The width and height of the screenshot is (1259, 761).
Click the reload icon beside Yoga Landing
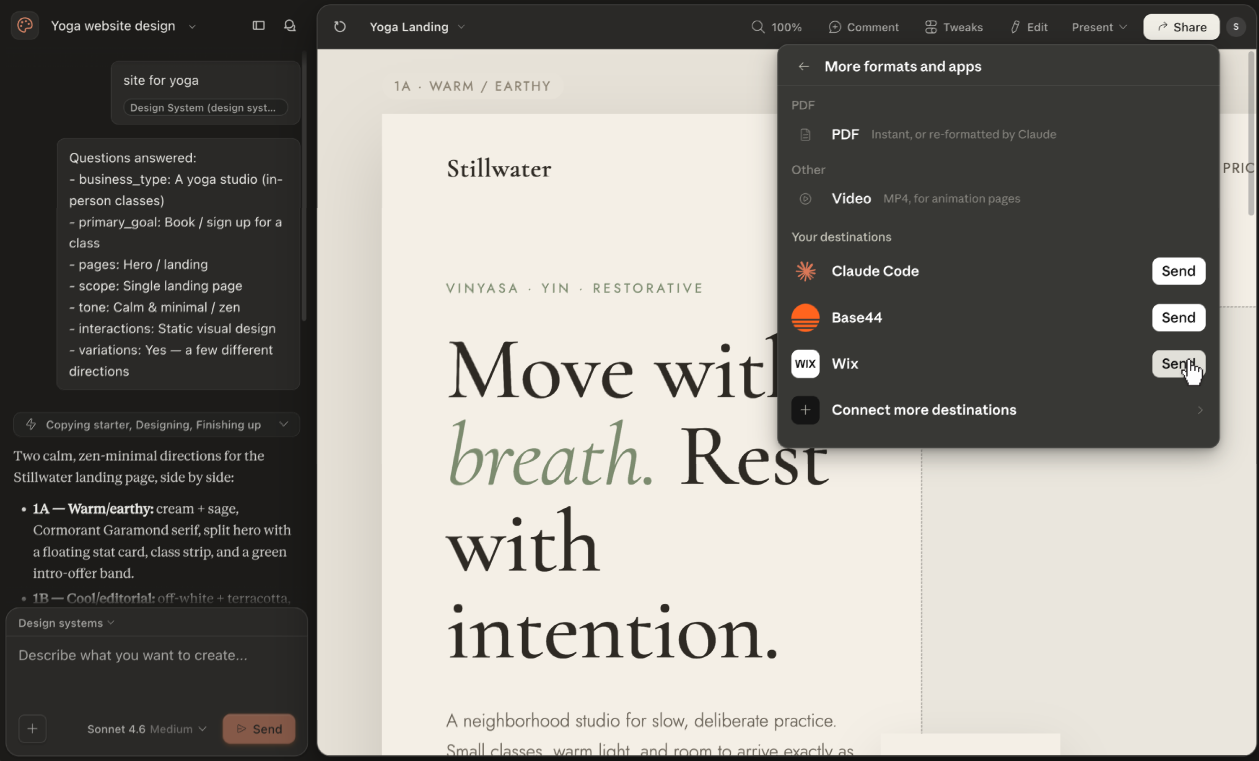(x=340, y=27)
